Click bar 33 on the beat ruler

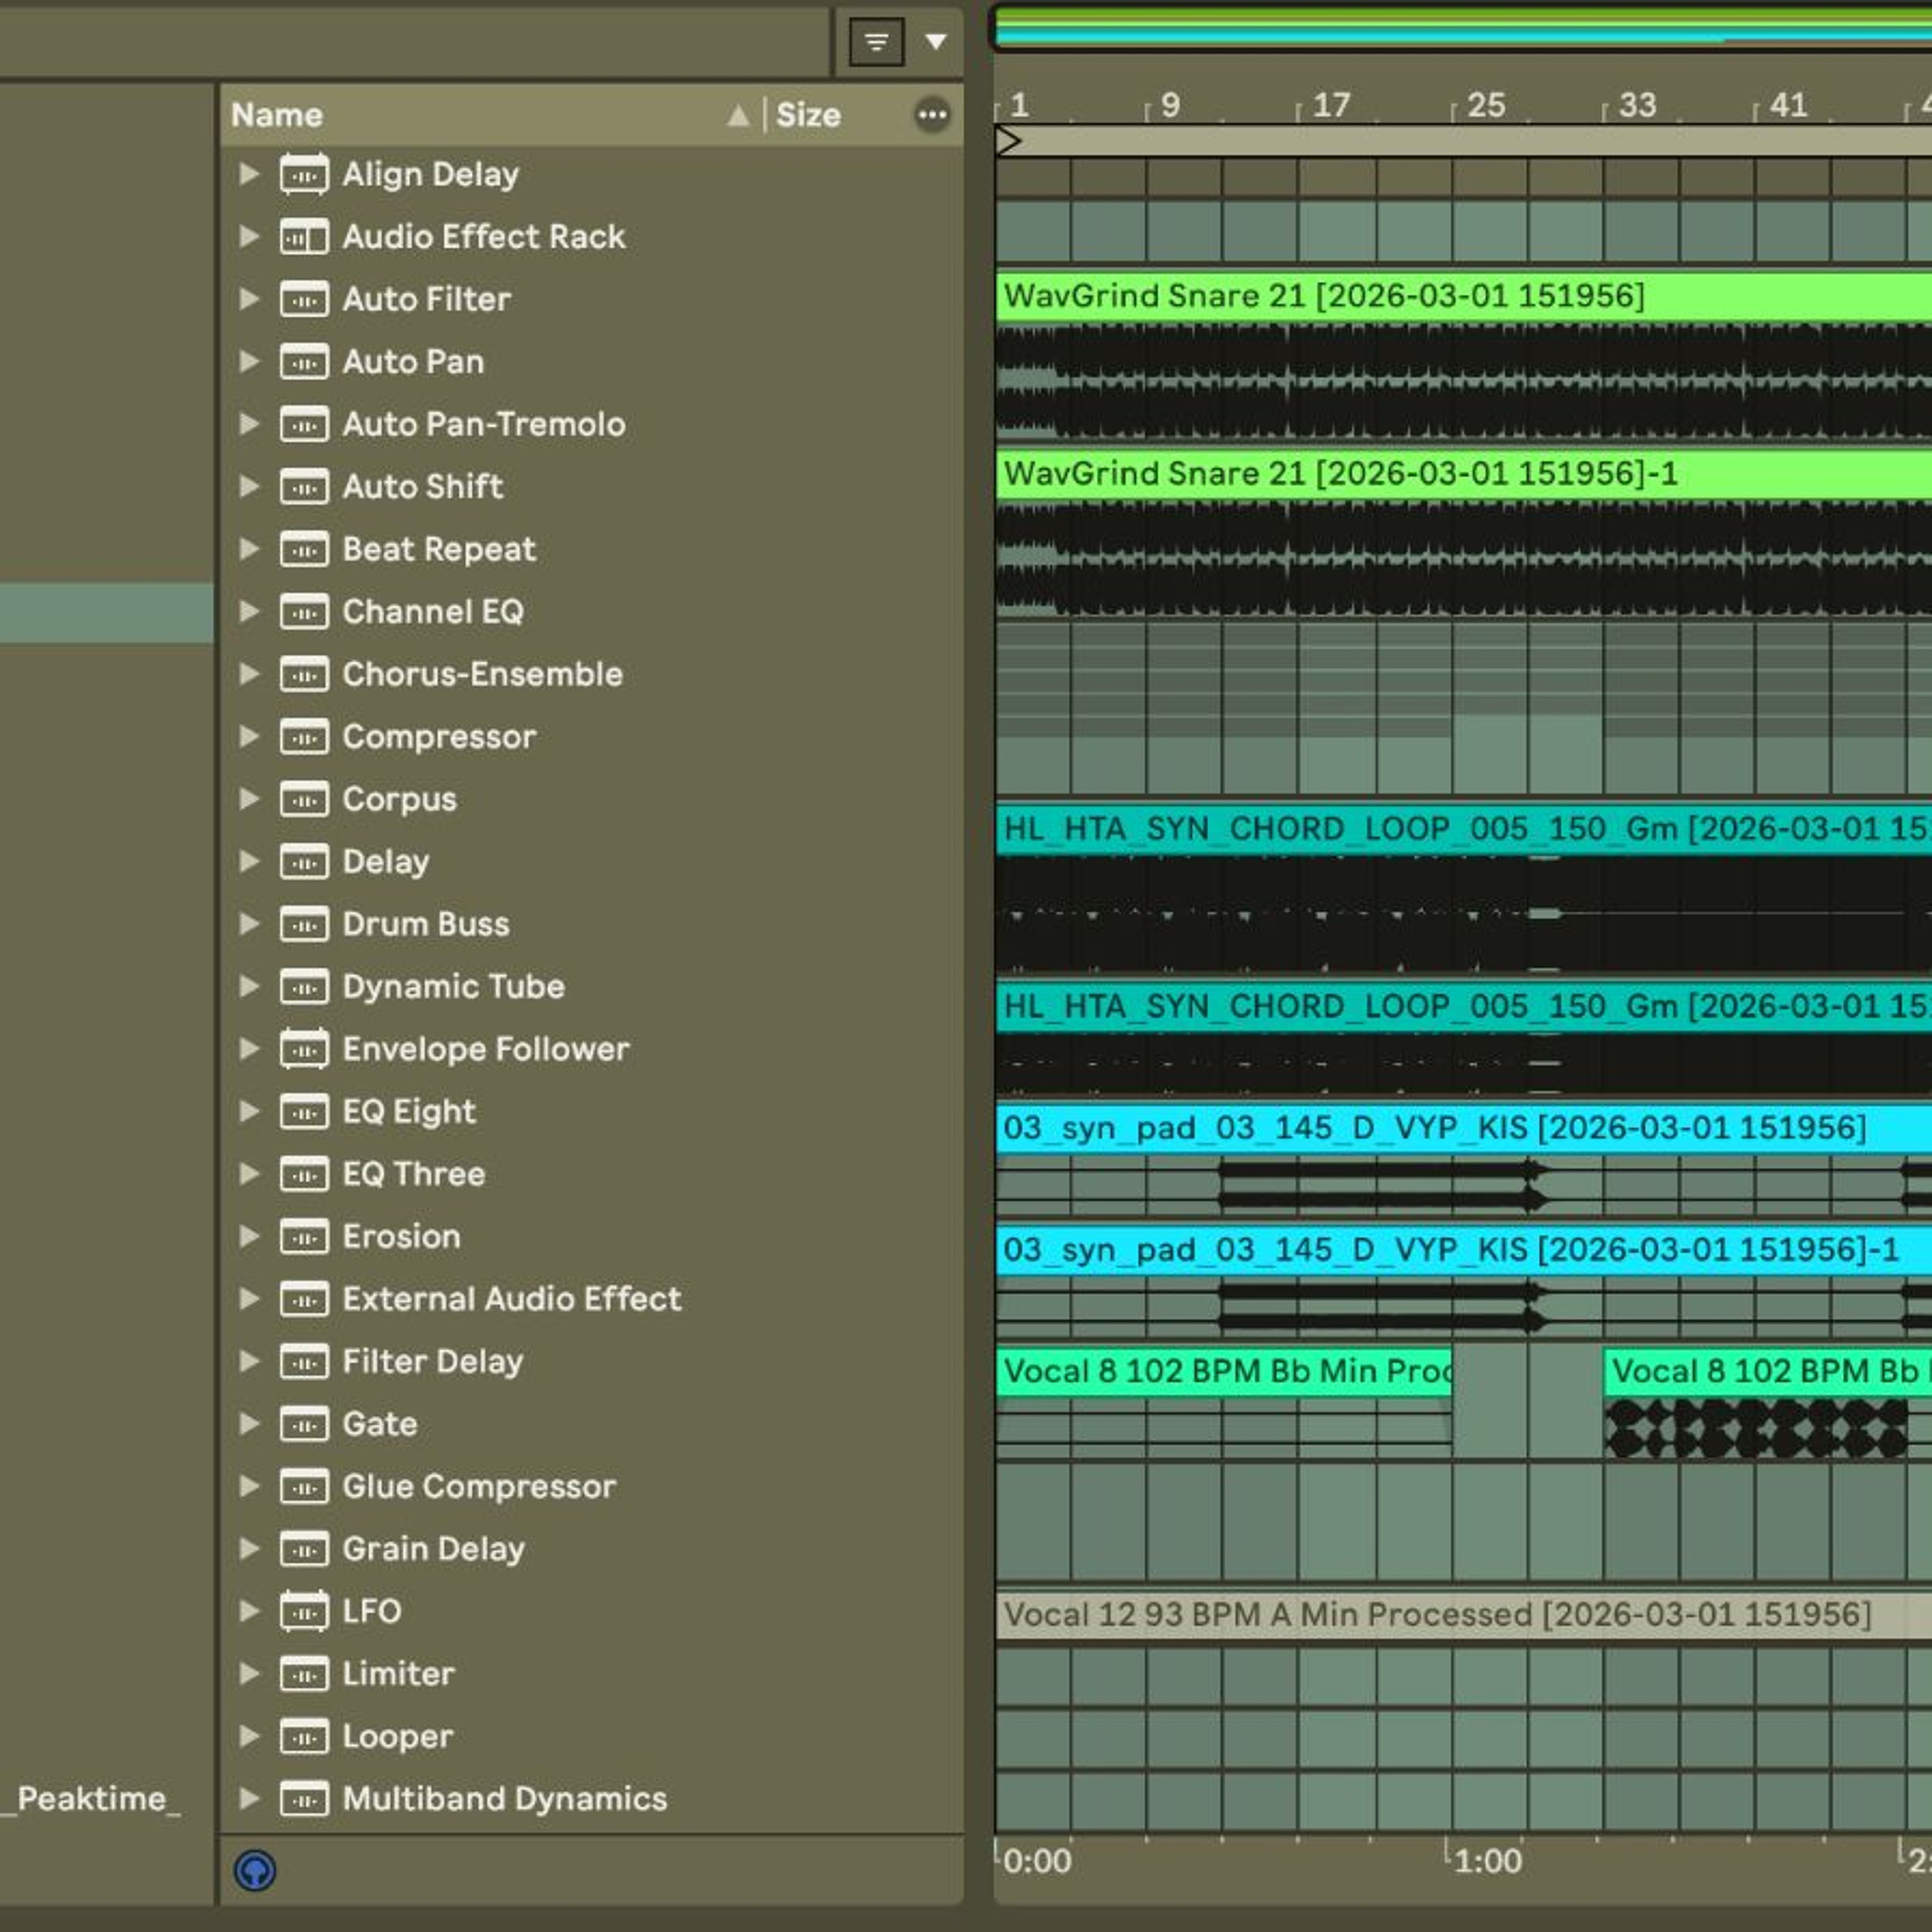[1637, 105]
